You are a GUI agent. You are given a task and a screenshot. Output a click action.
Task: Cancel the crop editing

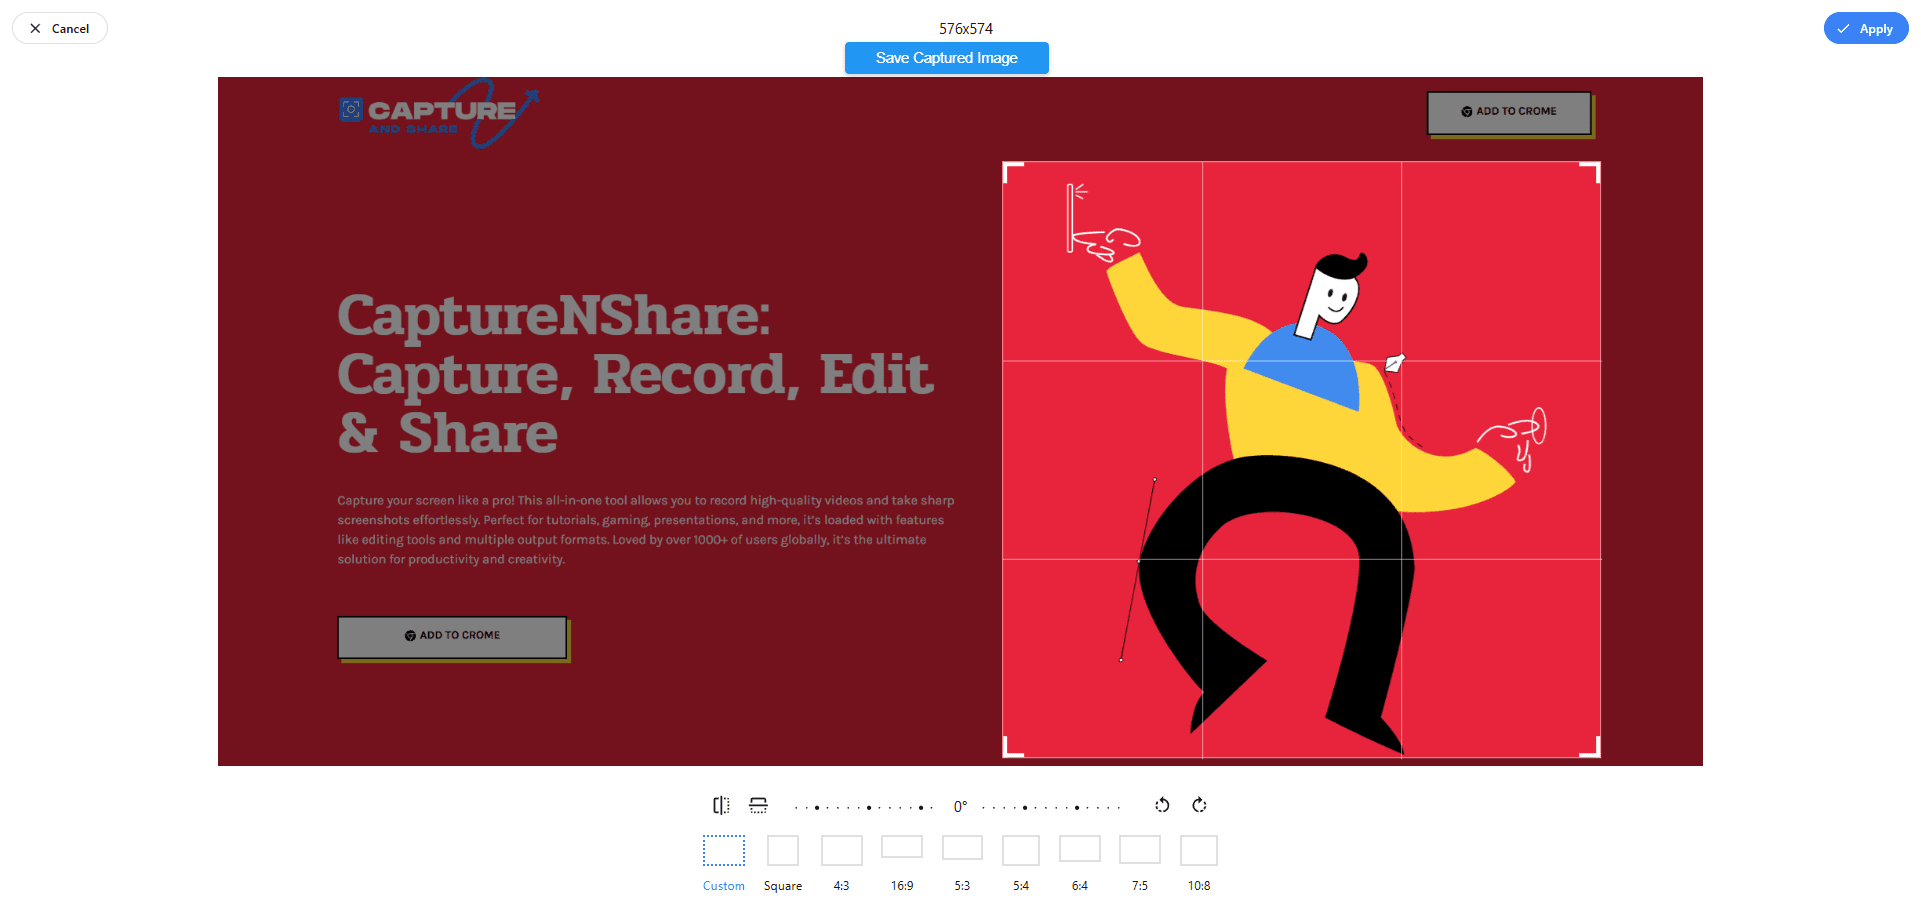tap(60, 29)
